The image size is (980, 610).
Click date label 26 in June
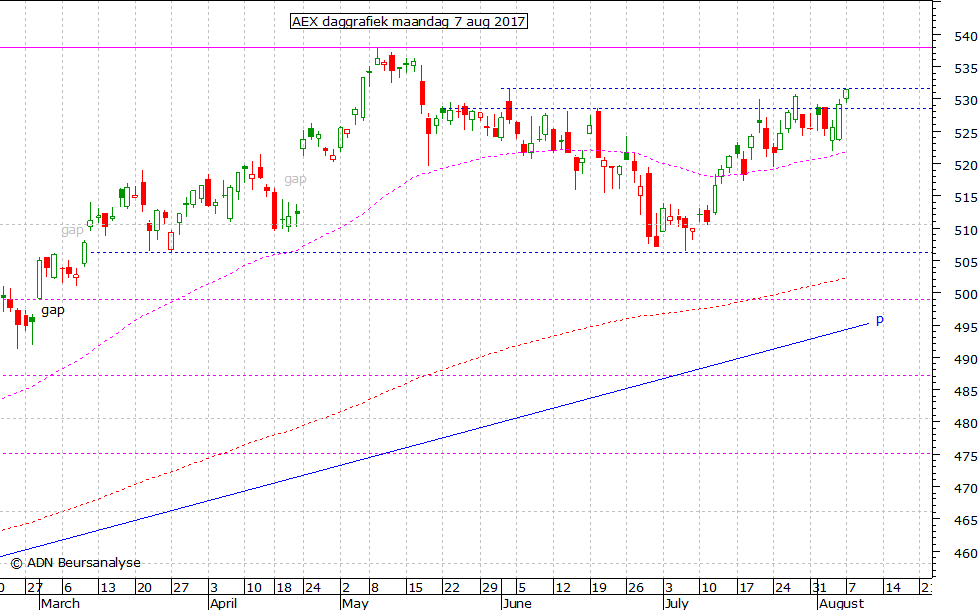(636, 588)
